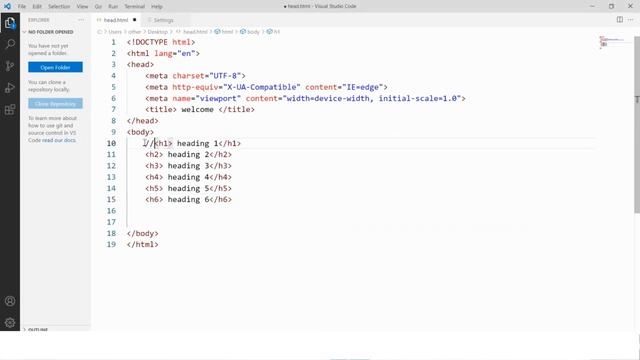The height and width of the screenshot is (360, 640).
Task: Open Explorer Views and More Actions ellipsis
Action: click(x=81, y=20)
